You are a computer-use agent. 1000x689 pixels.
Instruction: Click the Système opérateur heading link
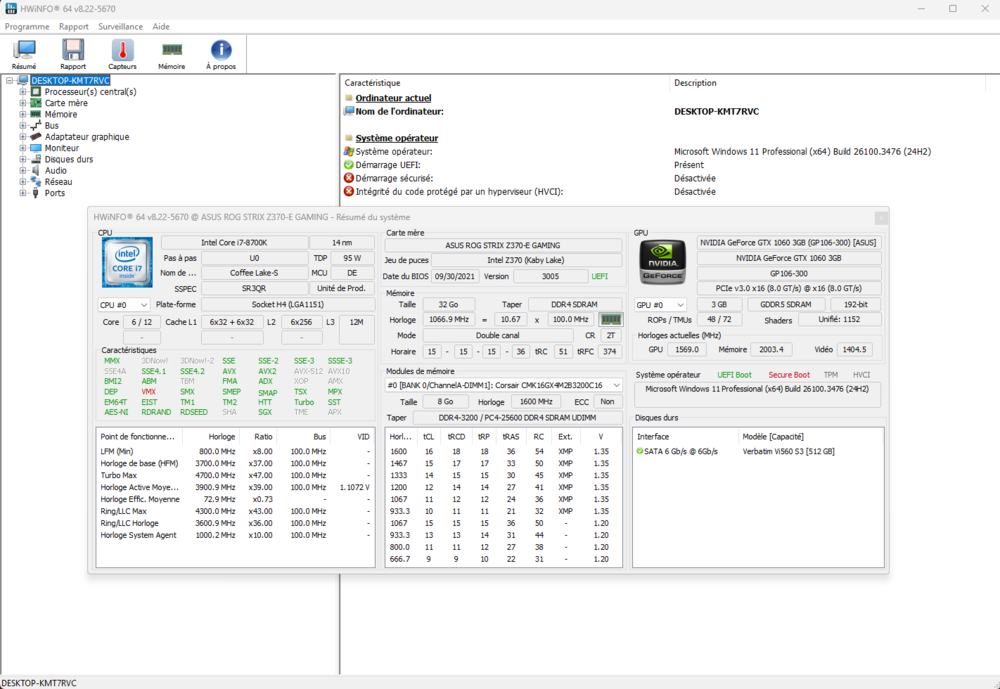[x=397, y=138]
